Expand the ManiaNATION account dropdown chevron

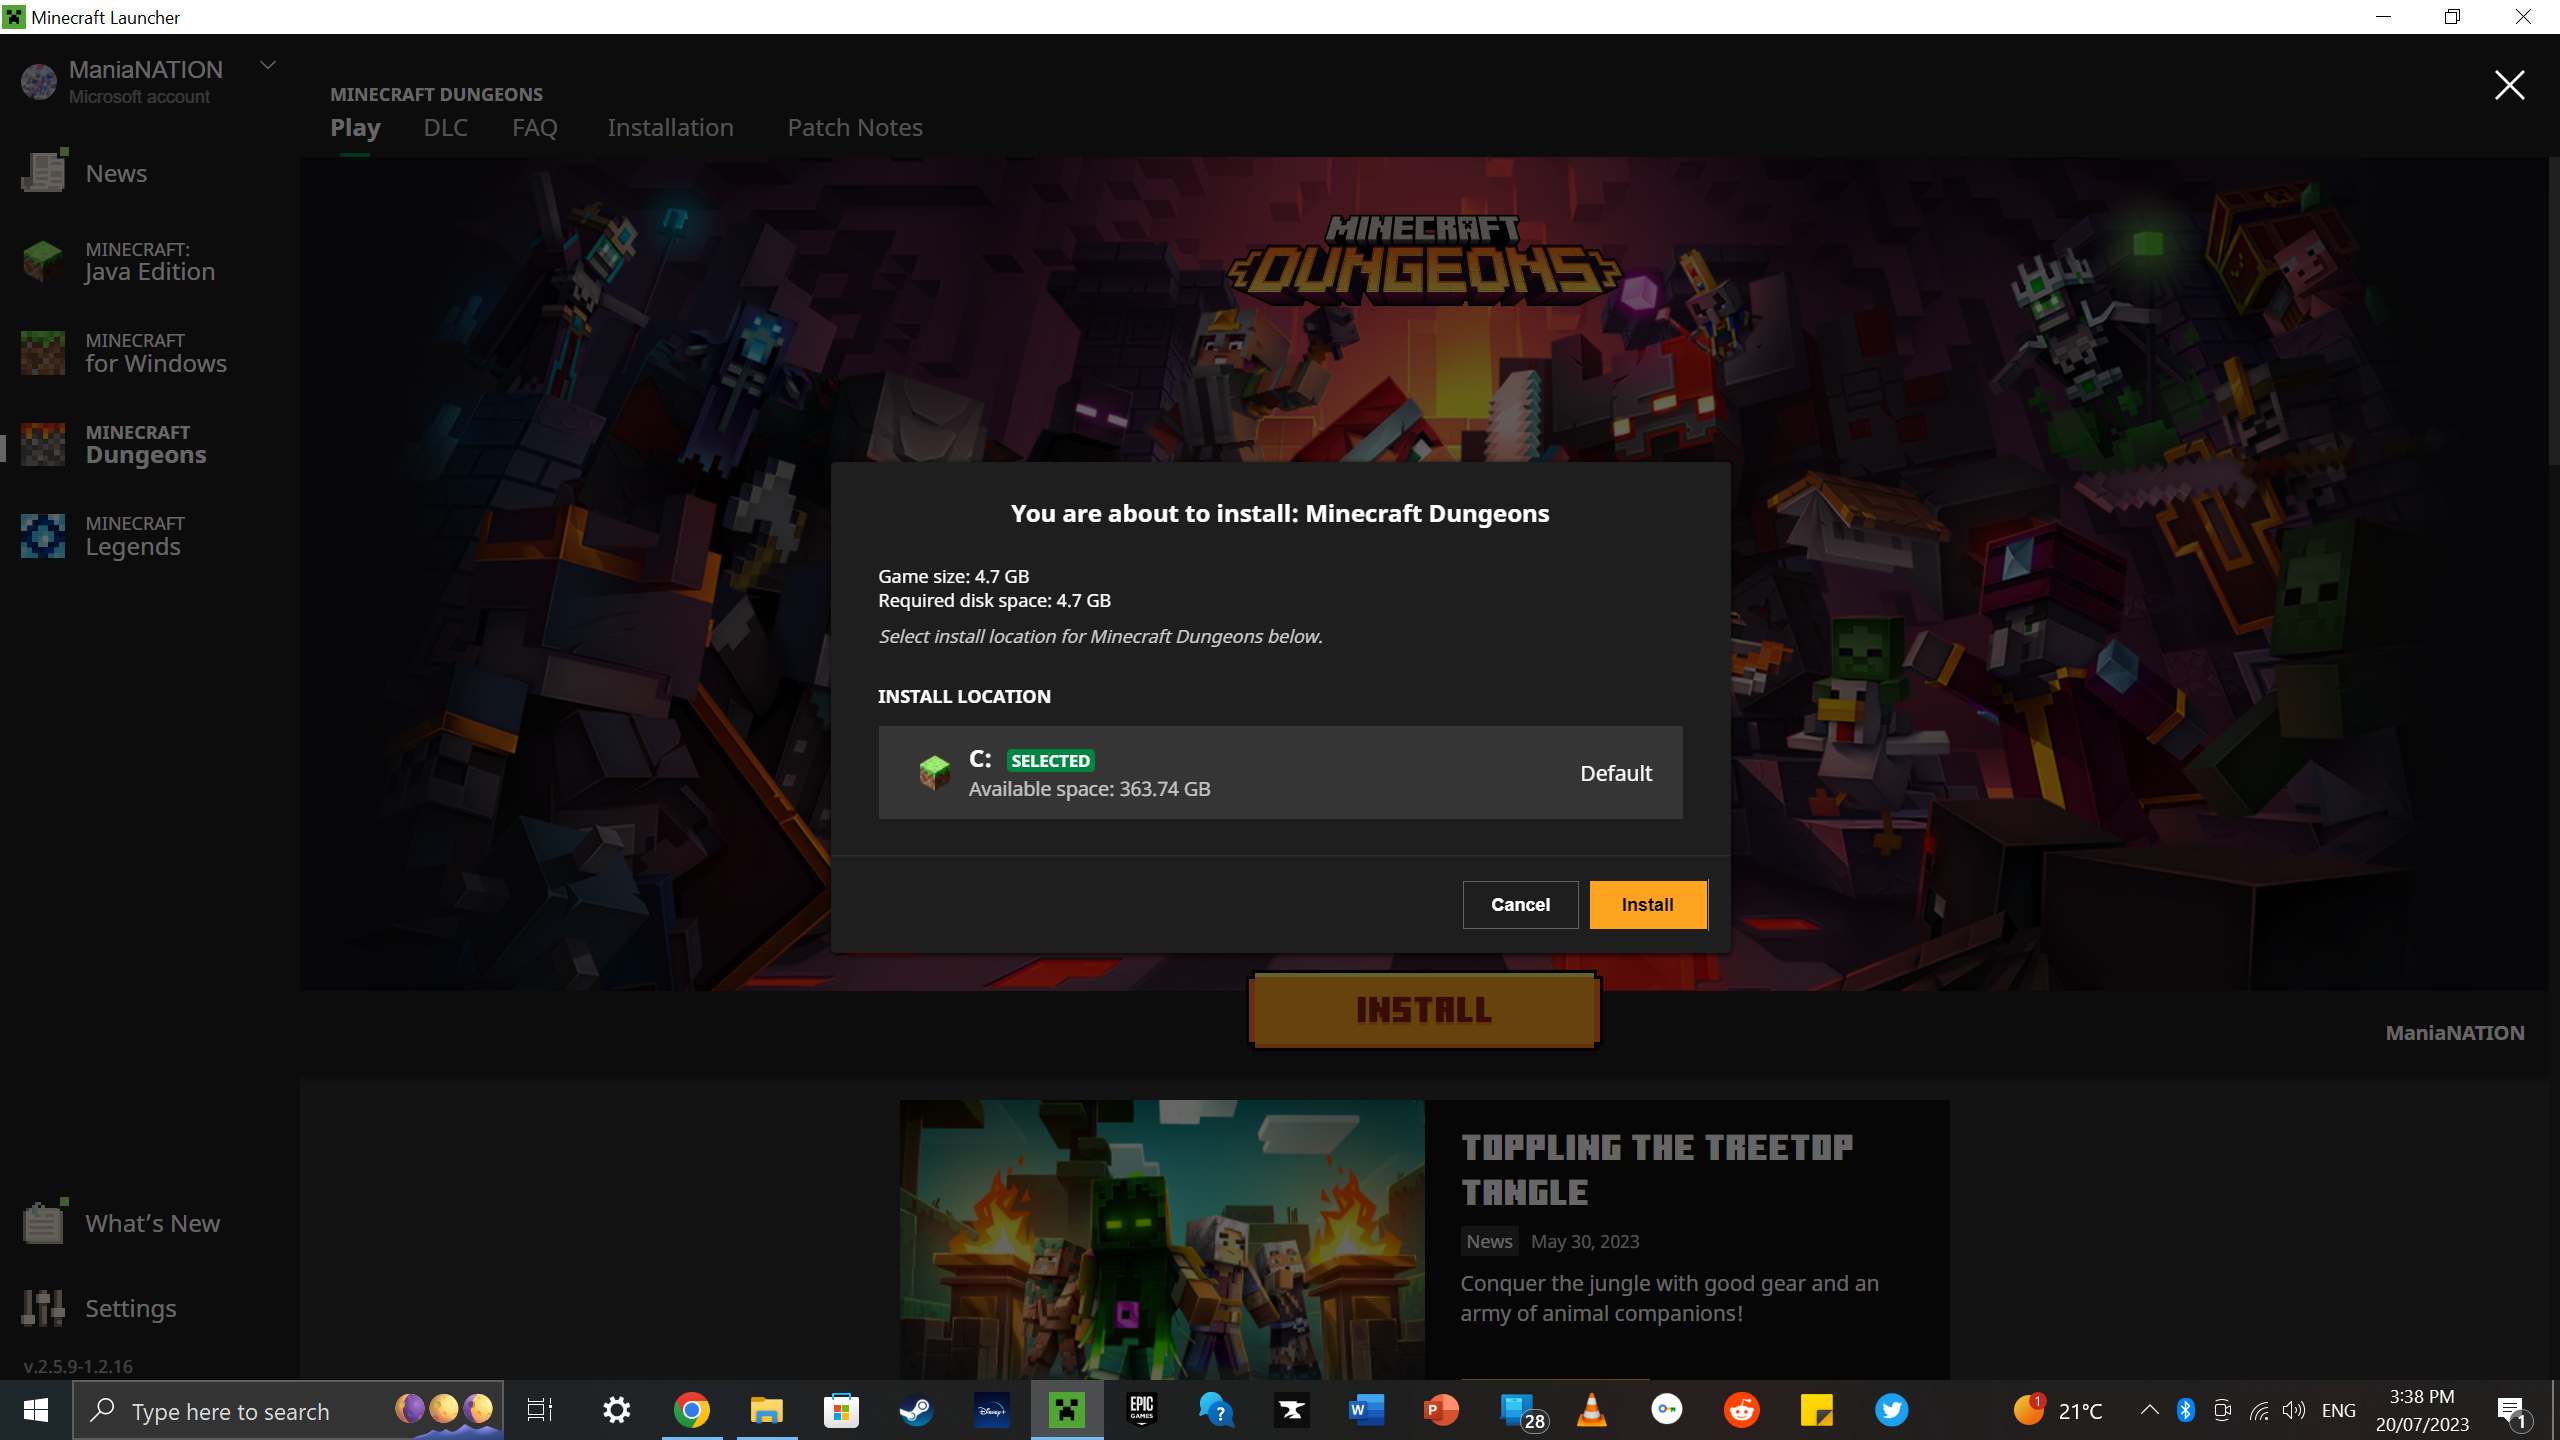click(268, 66)
